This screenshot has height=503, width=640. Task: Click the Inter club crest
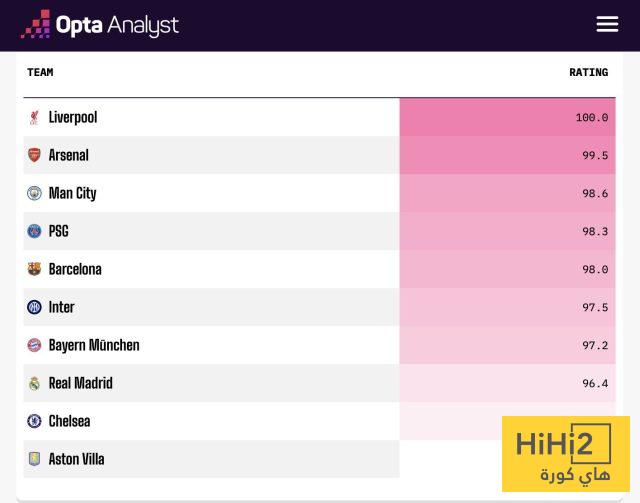[34, 308]
